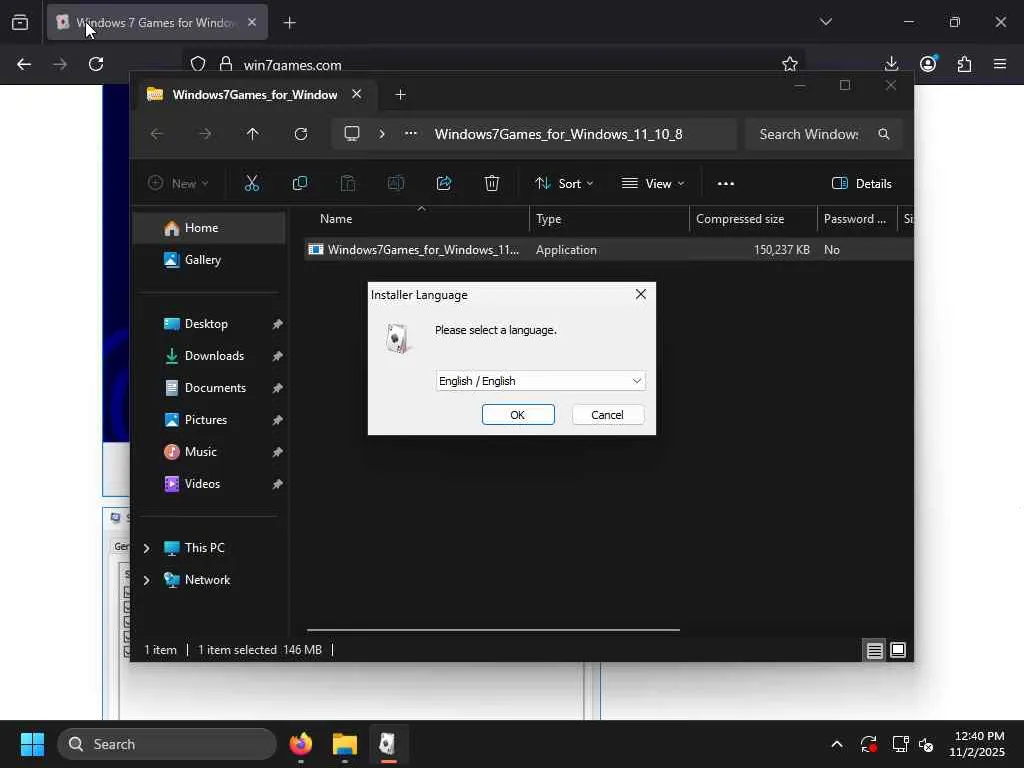Show hidden breadcrumb path ellipsis

(x=411, y=134)
